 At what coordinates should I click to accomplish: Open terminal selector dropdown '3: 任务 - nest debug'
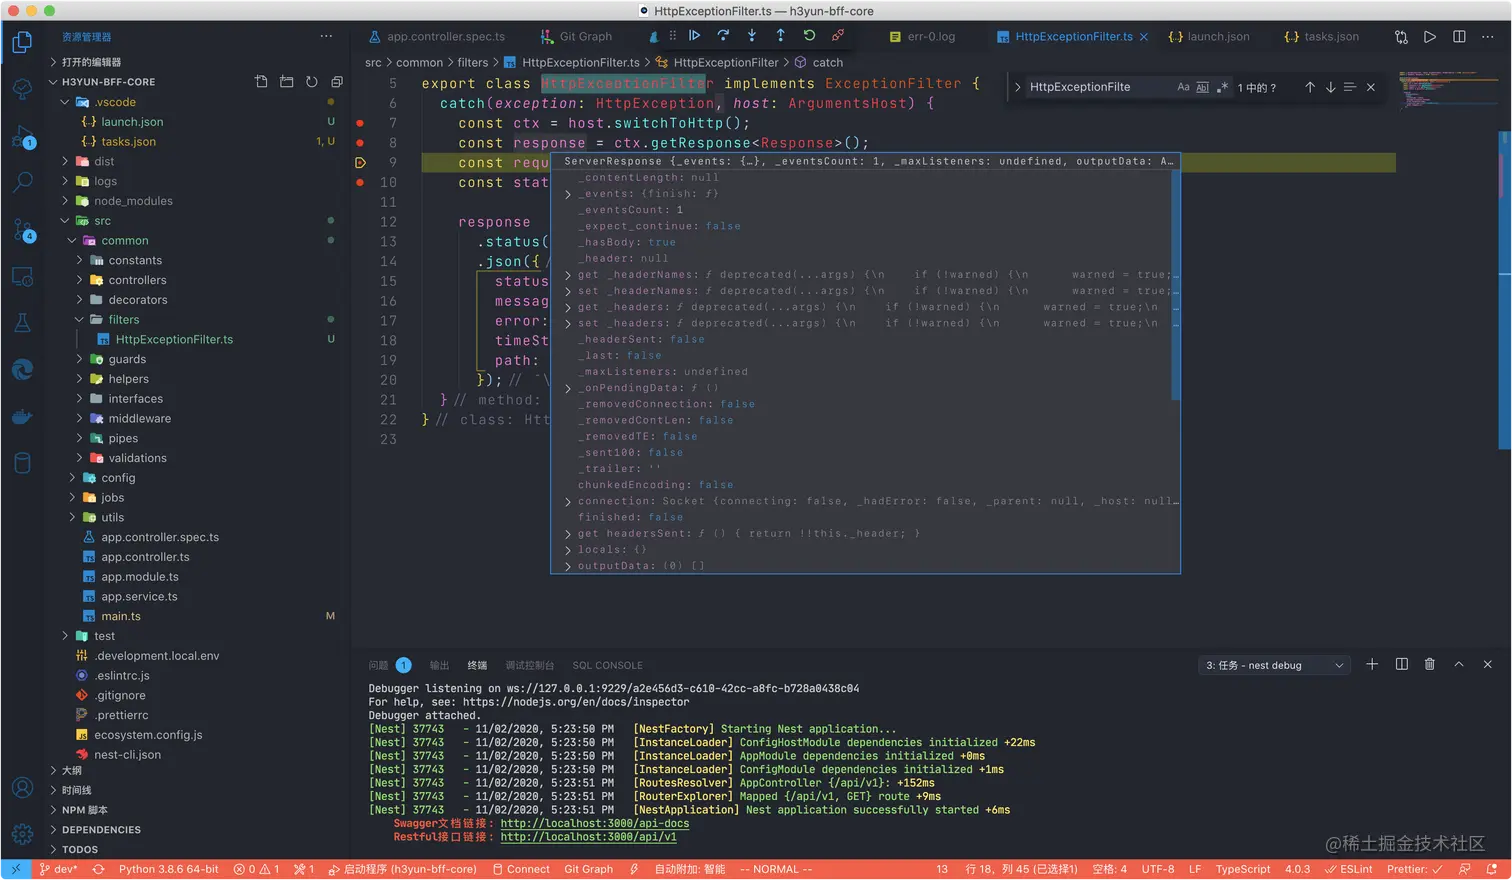[1274, 665]
